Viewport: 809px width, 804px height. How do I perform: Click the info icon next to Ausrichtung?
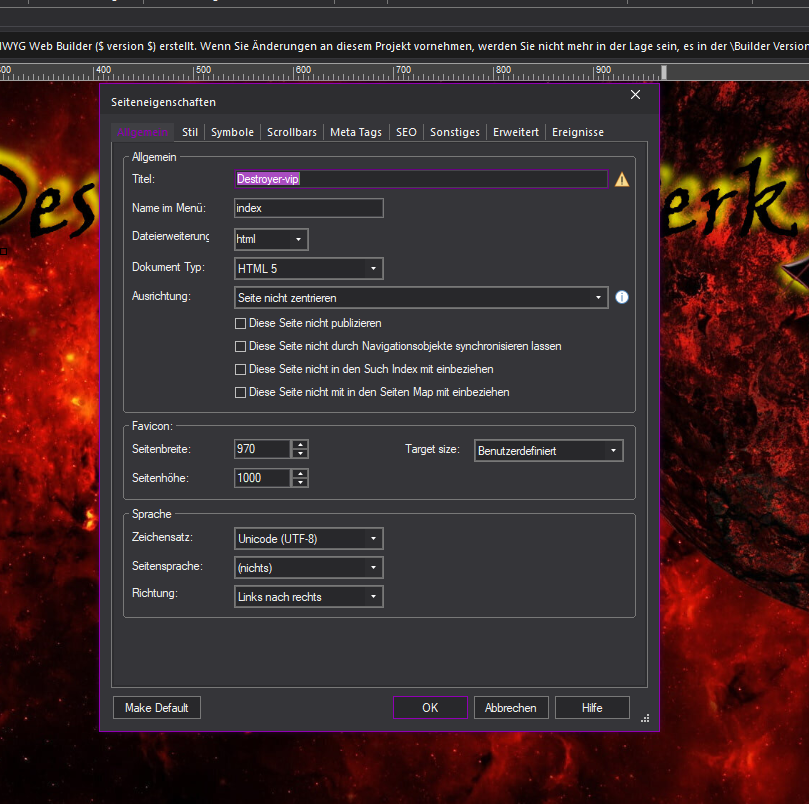point(622,297)
